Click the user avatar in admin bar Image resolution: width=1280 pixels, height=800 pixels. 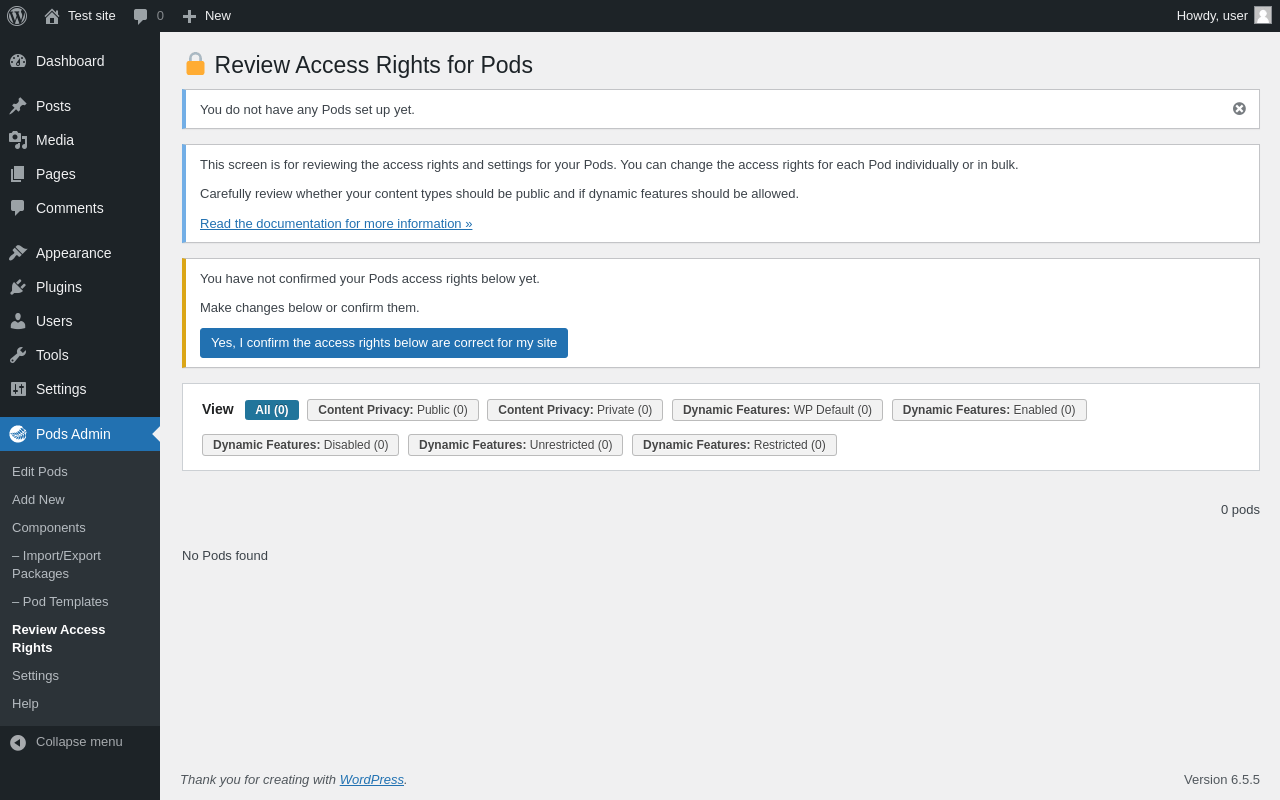1263,15
